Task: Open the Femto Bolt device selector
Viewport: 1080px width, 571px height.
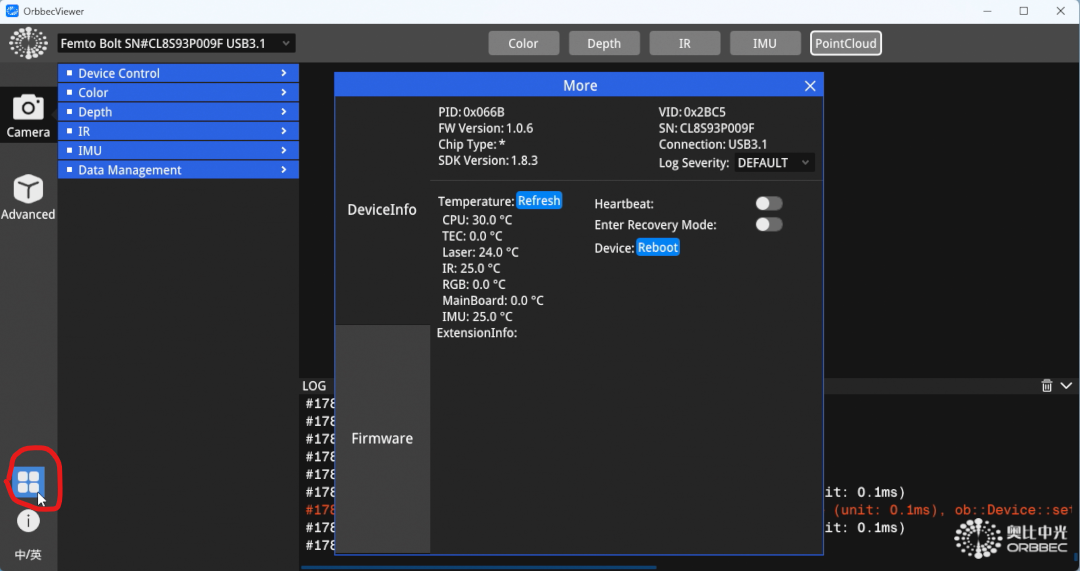Action: 176,44
